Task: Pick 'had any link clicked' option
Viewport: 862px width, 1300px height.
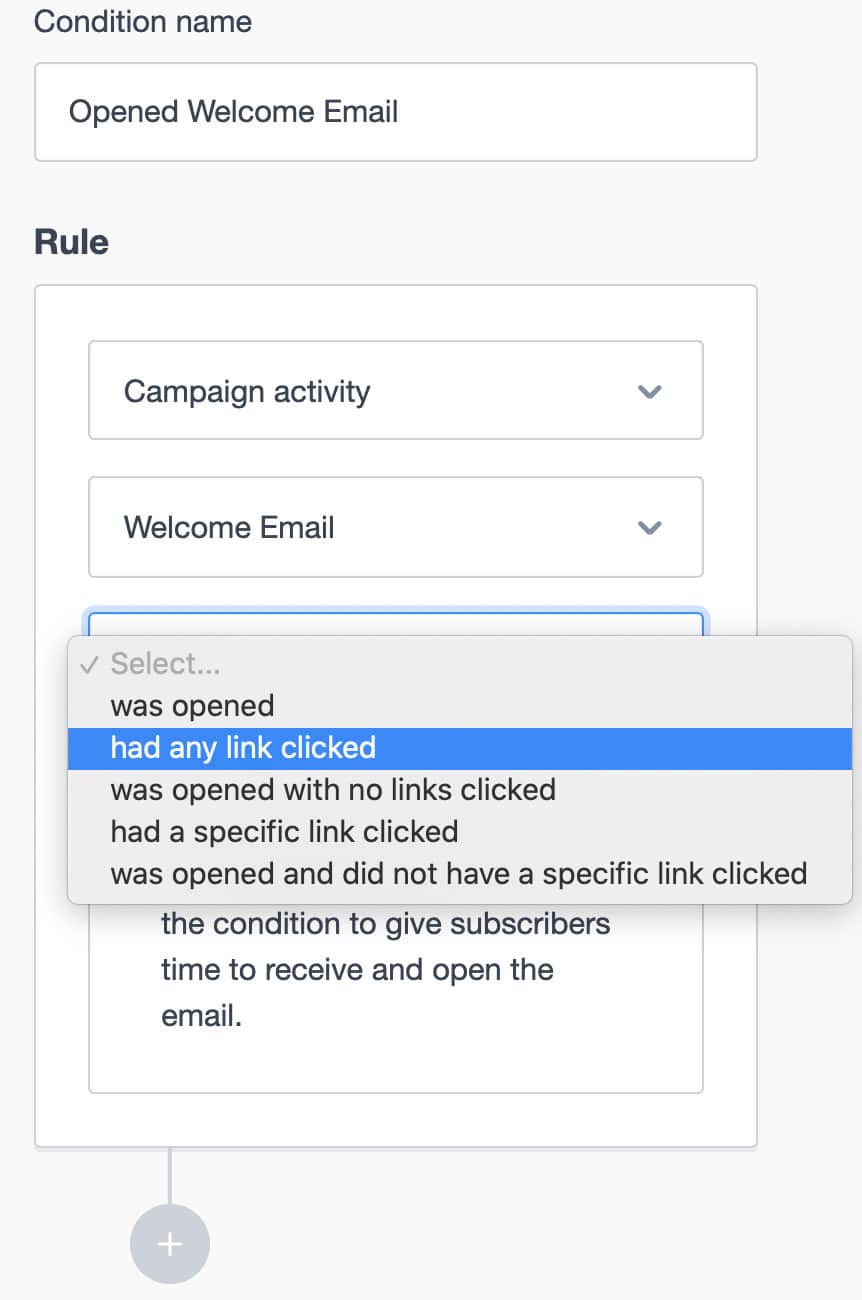Action: pyautogui.click(x=243, y=748)
